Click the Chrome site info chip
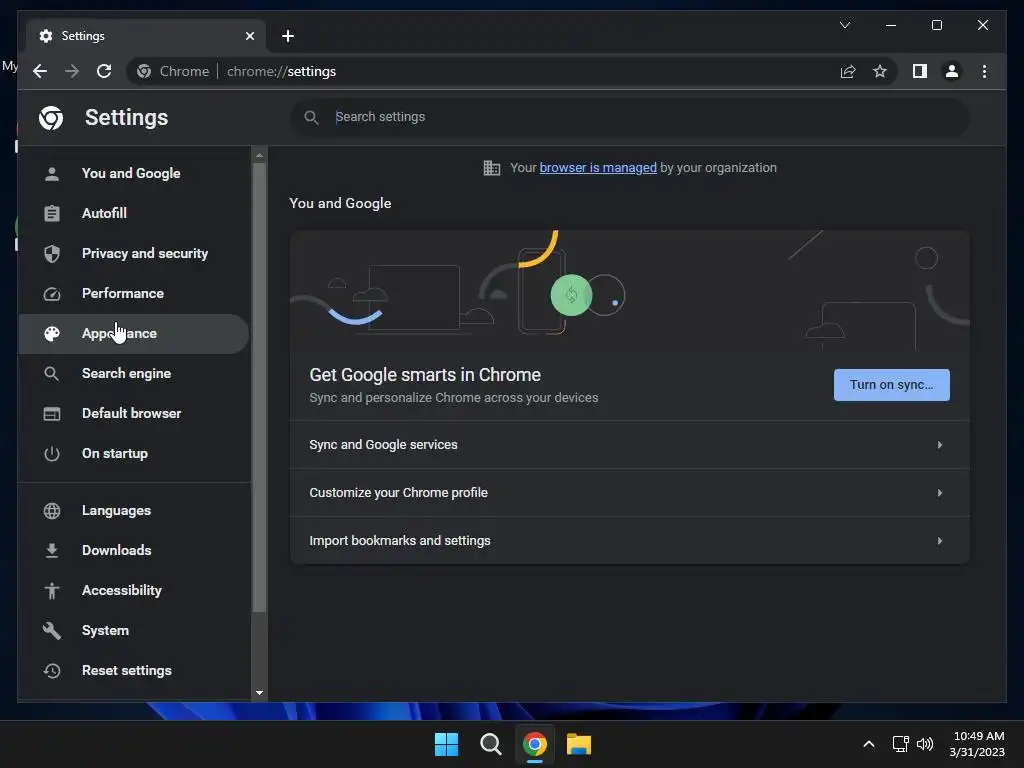 pos(173,71)
